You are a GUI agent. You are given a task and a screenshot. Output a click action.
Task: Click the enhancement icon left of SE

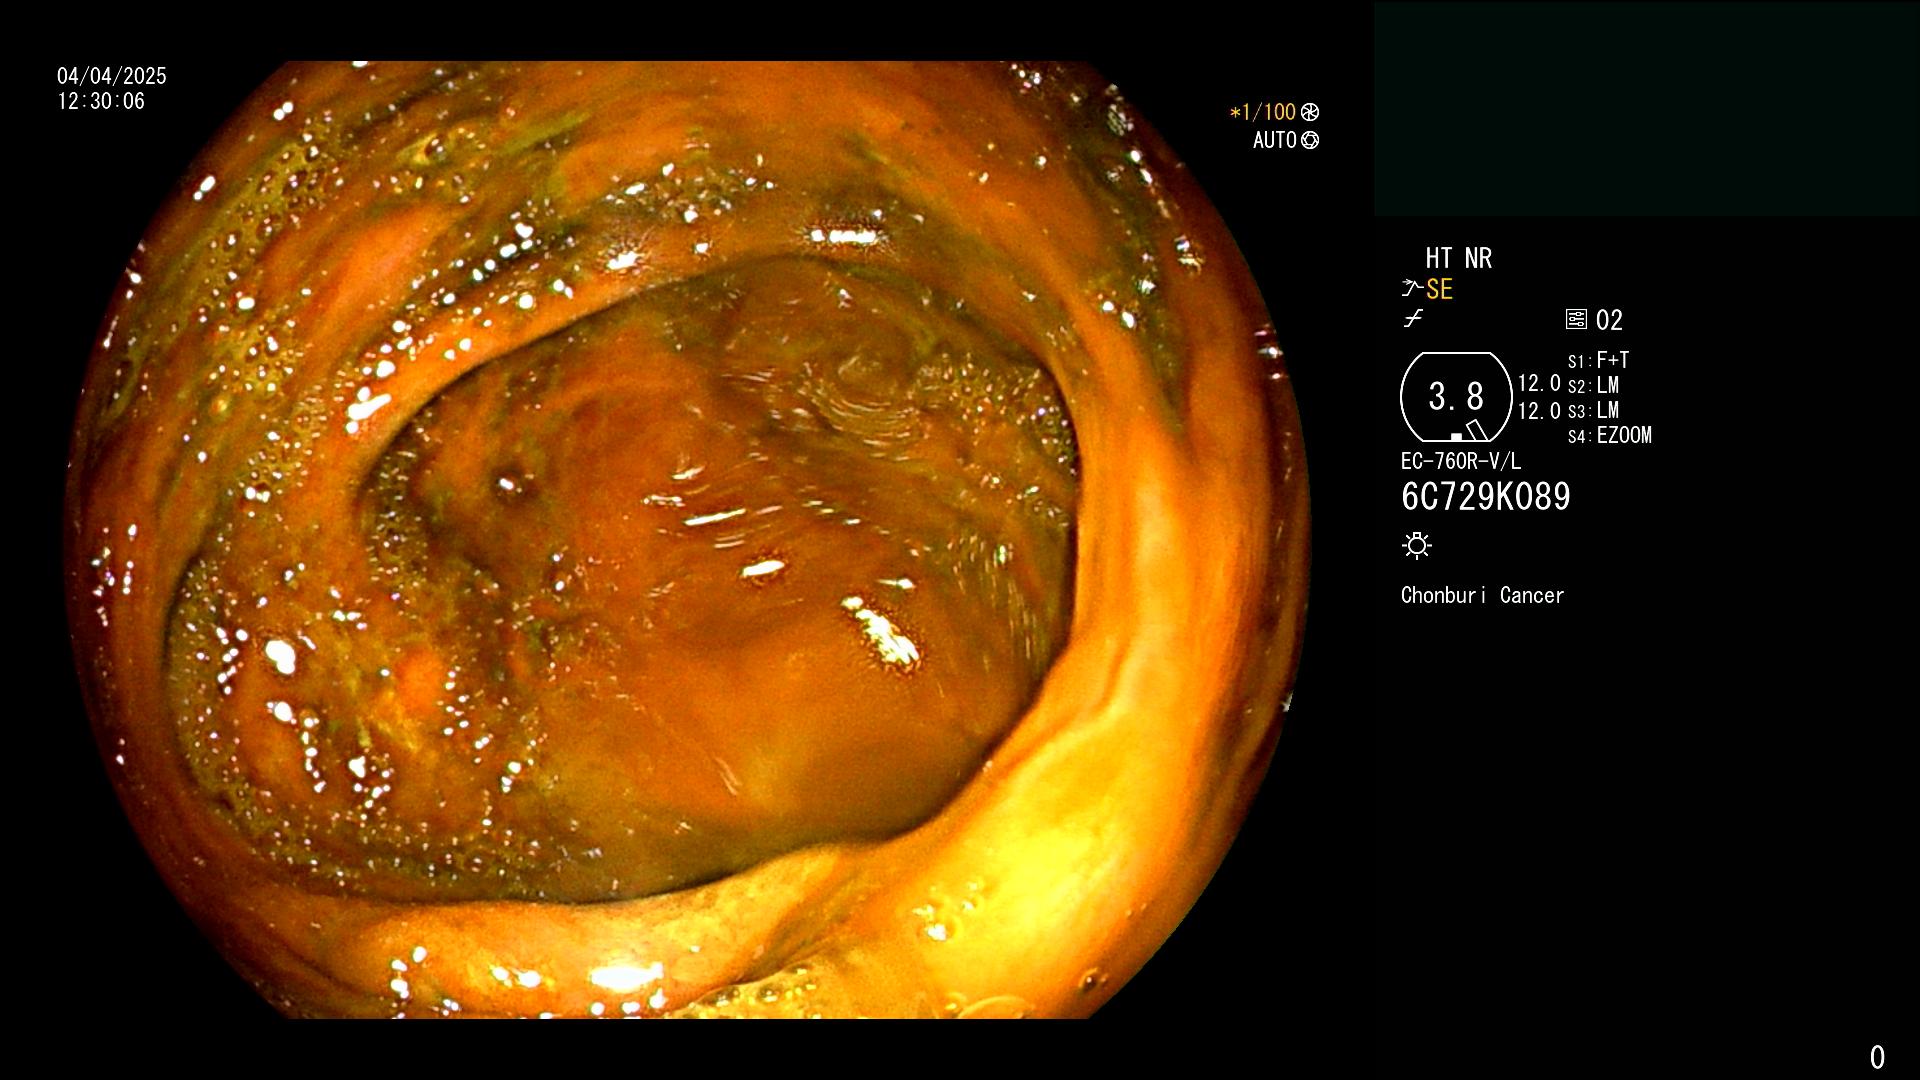1412,289
